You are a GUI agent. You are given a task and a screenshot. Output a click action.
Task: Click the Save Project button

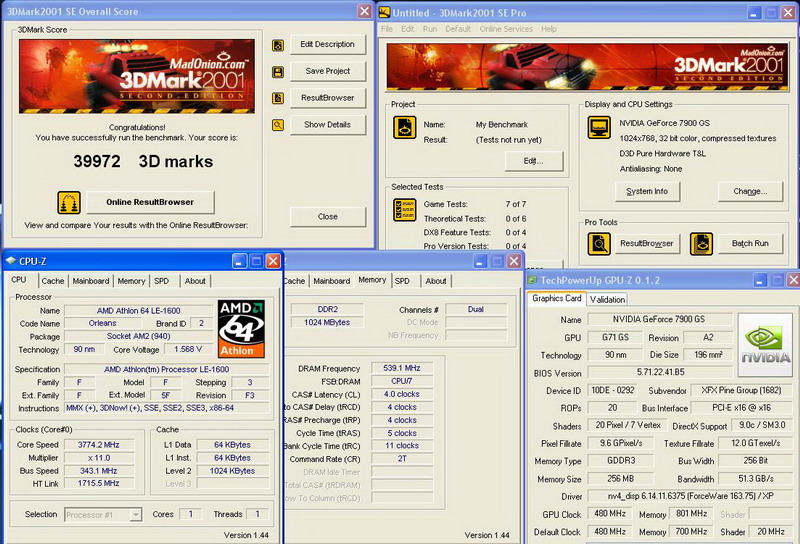coord(328,71)
